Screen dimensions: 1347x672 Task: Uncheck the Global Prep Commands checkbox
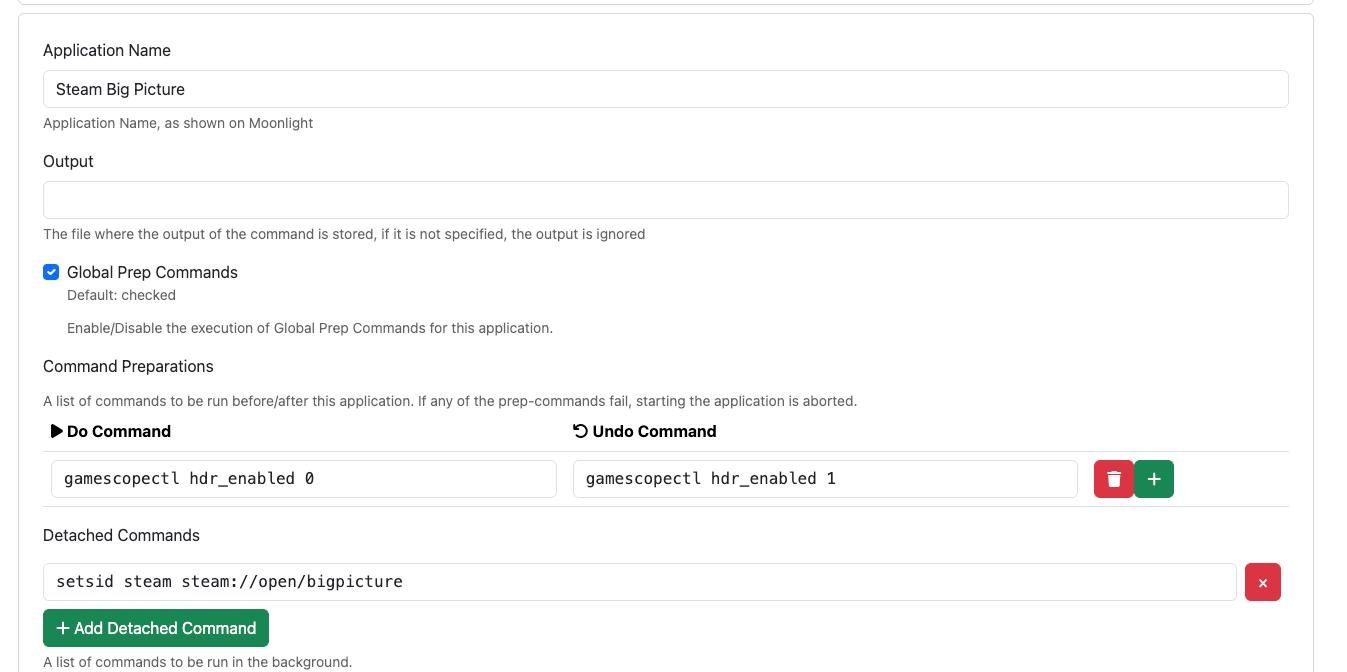coord(51,272)
